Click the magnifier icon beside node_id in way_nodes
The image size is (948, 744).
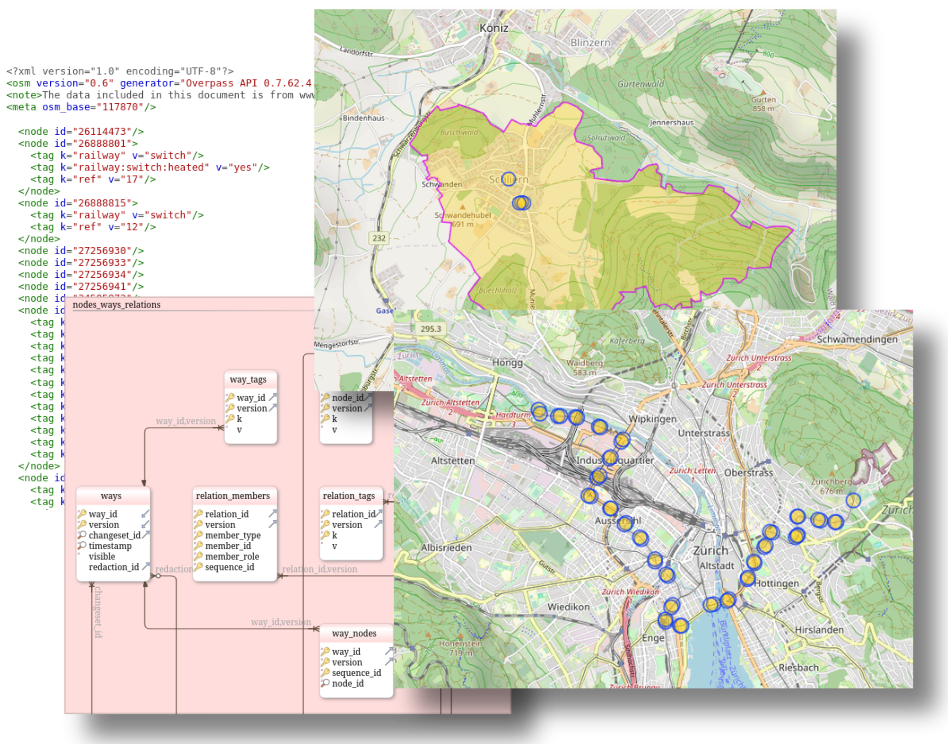pyautogui.click(x=325, y=684)
